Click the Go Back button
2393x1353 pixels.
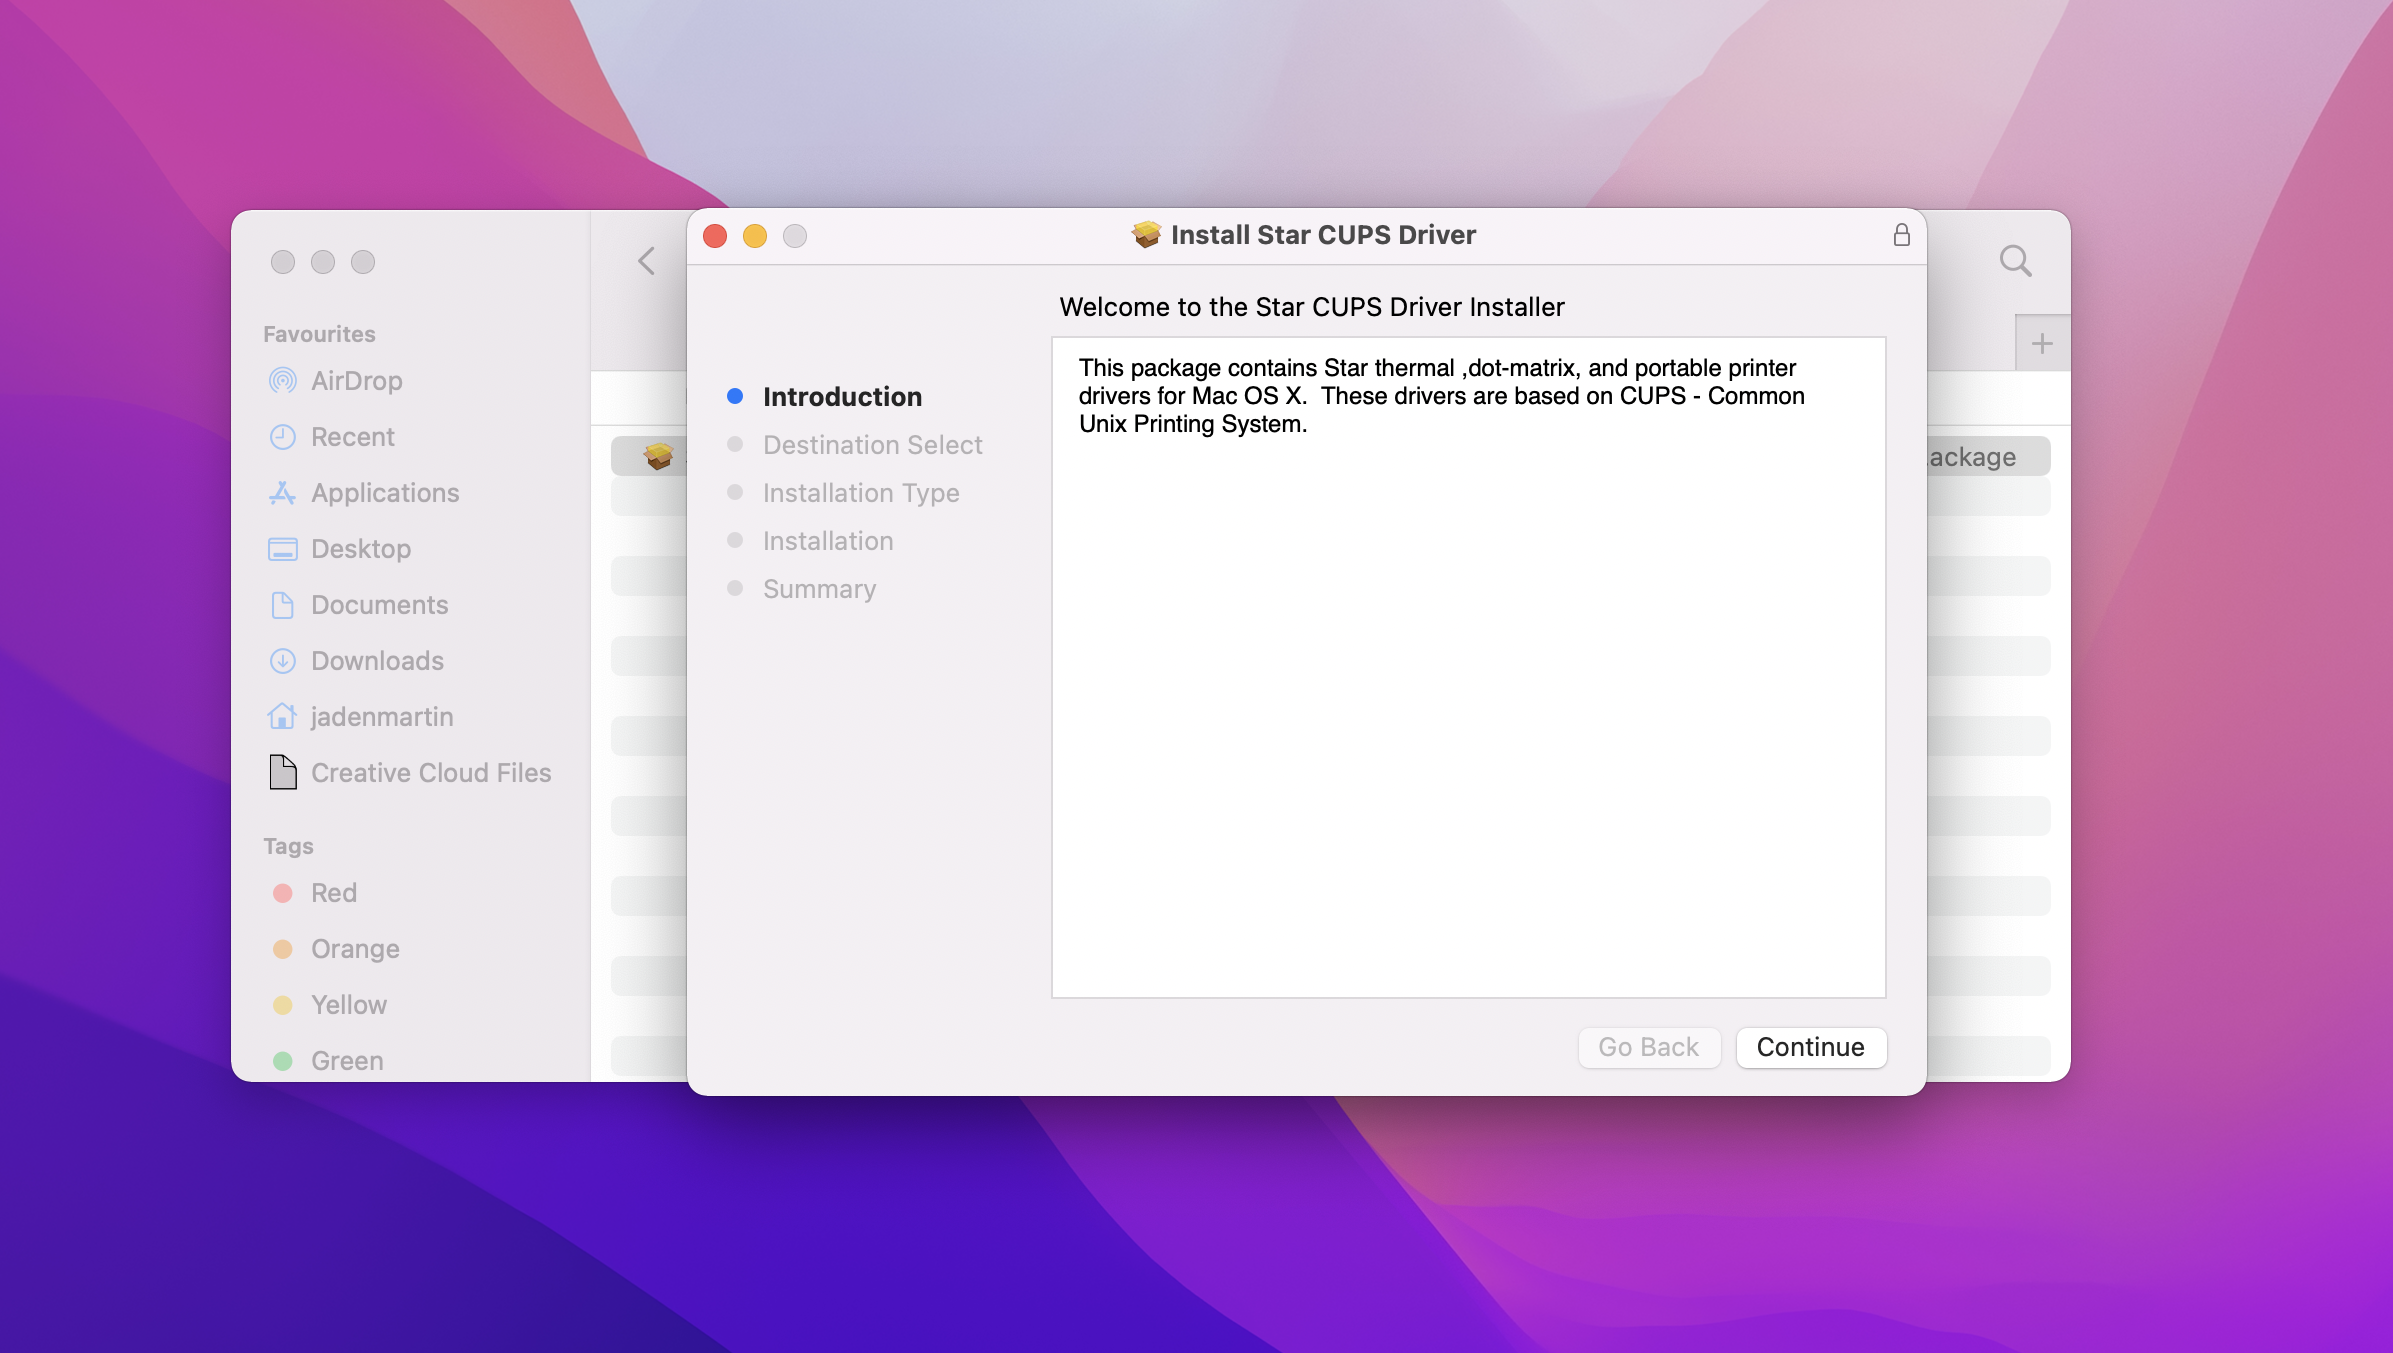point(1648,1047)
